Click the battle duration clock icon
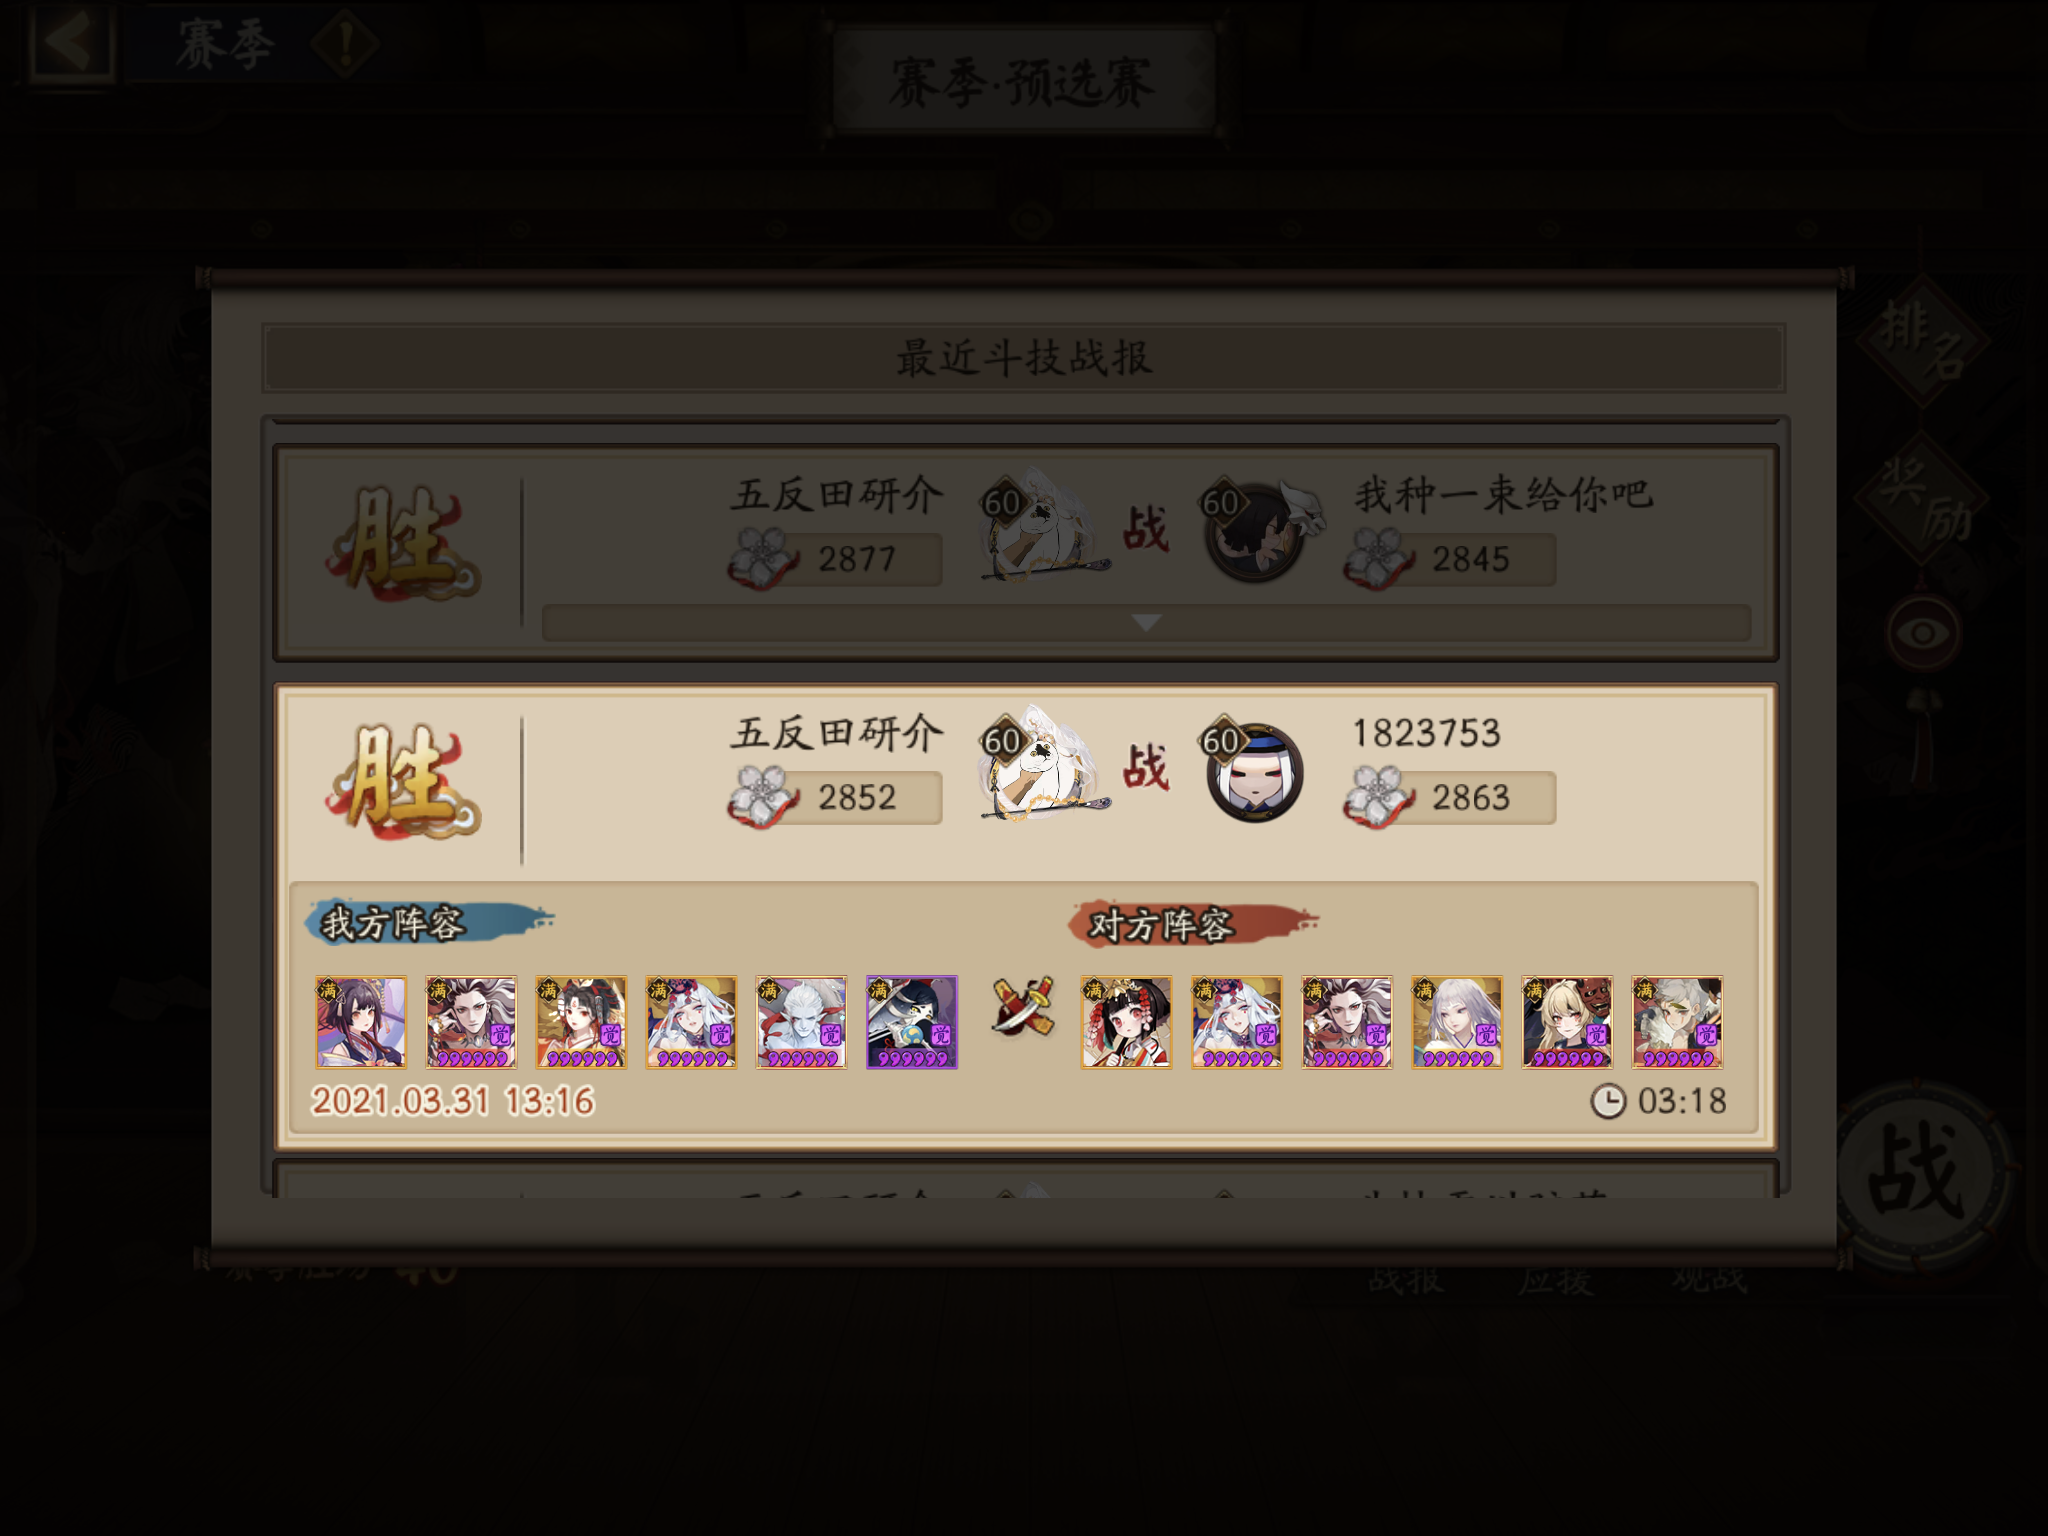Viewport: 2048px width, 1536px height. (1608, 1102)
